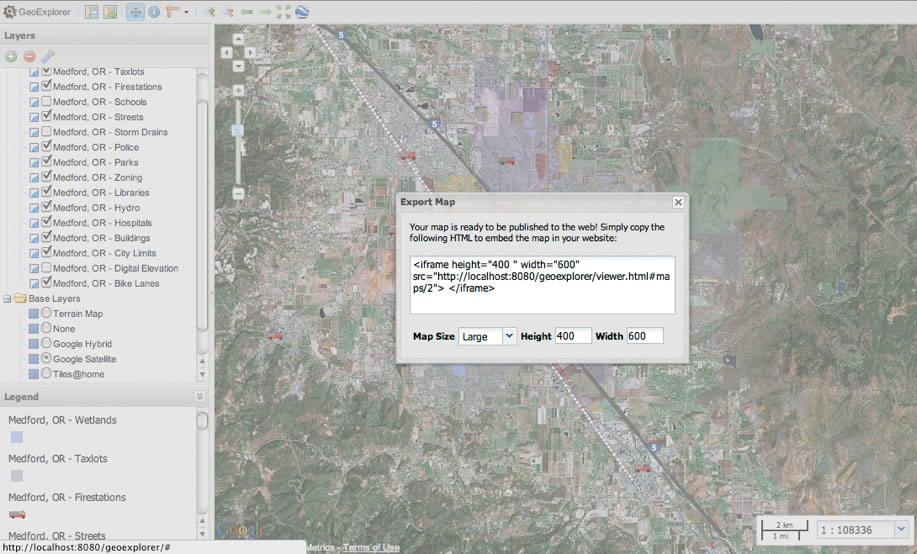Zoom to the full map extent
Screen dimensions: 917x554
283,12
